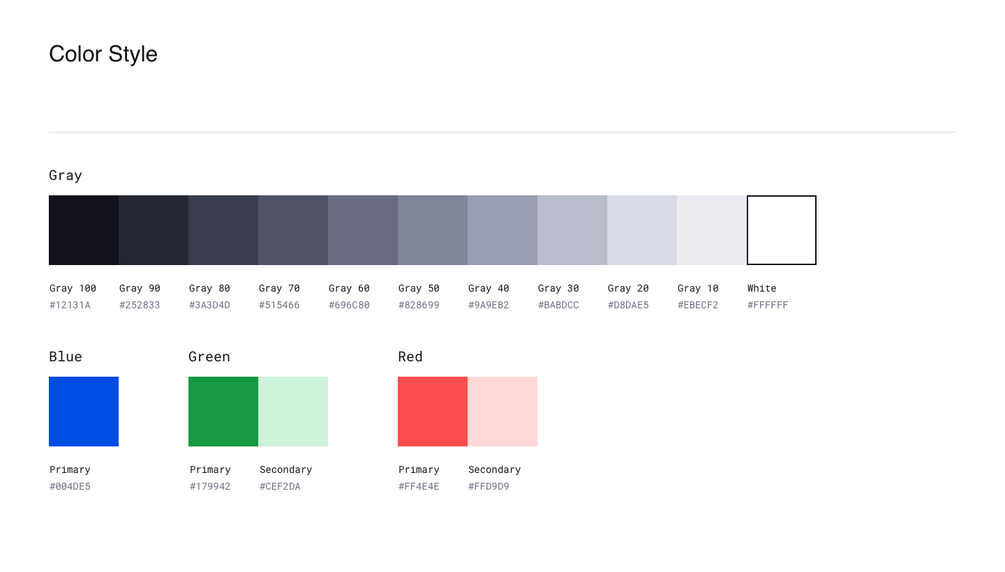Select the White outlined swatch
Screen dimensions: 1005x572
pos(782,230)
